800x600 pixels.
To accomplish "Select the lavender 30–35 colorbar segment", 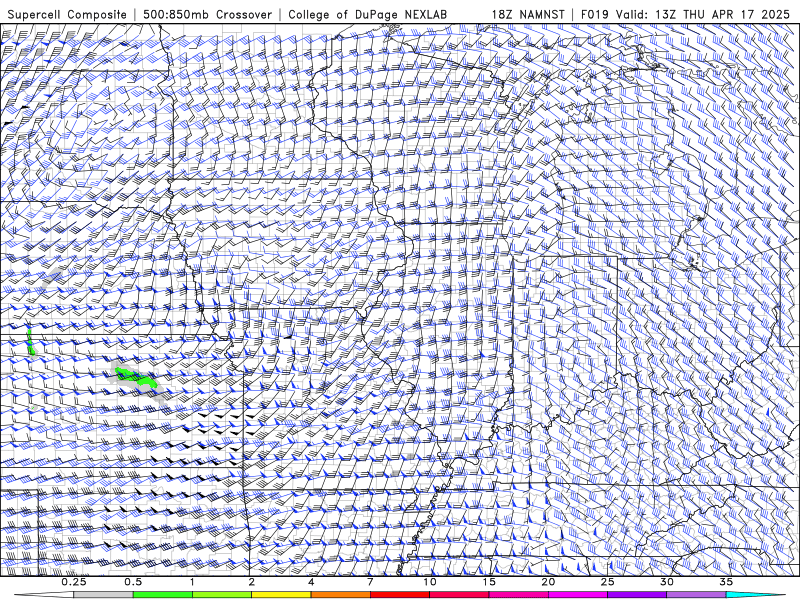I will (x=696, y=595).
